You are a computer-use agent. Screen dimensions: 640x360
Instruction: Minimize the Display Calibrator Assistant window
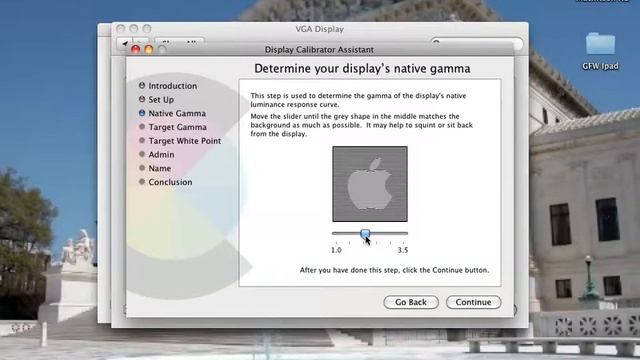149,49
